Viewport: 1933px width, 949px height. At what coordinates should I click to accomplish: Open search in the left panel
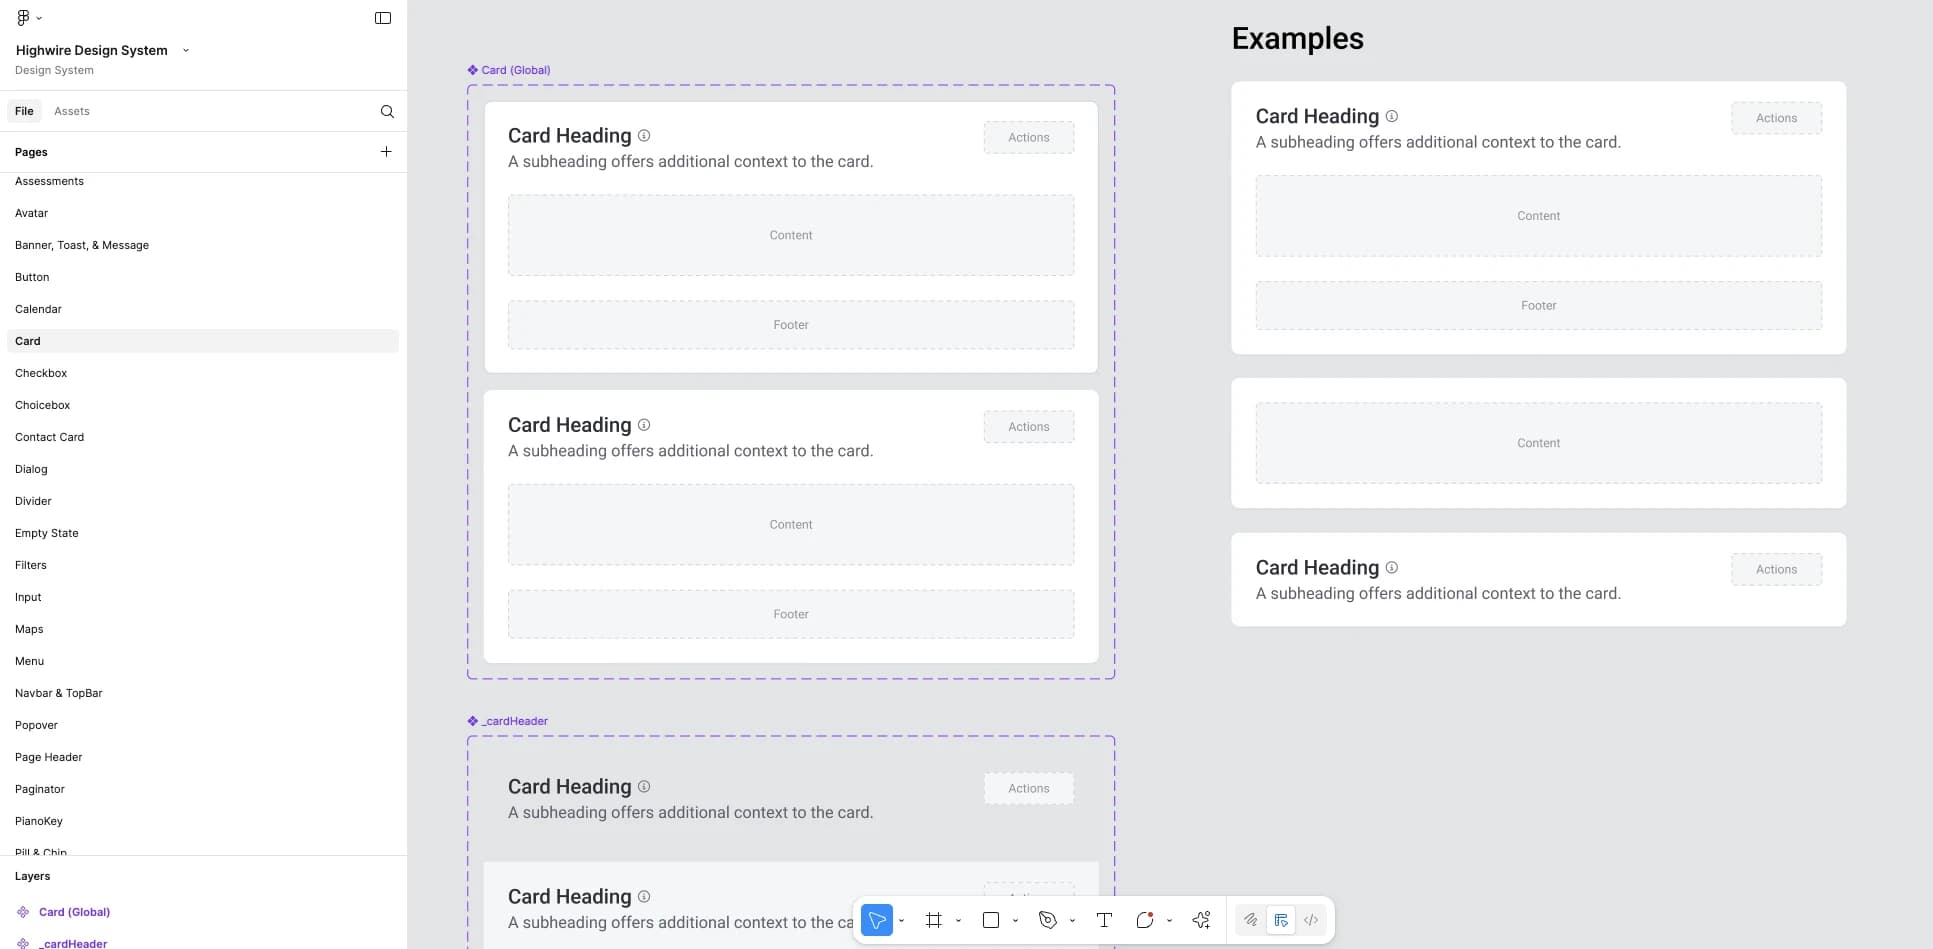[x=387, y=111]
